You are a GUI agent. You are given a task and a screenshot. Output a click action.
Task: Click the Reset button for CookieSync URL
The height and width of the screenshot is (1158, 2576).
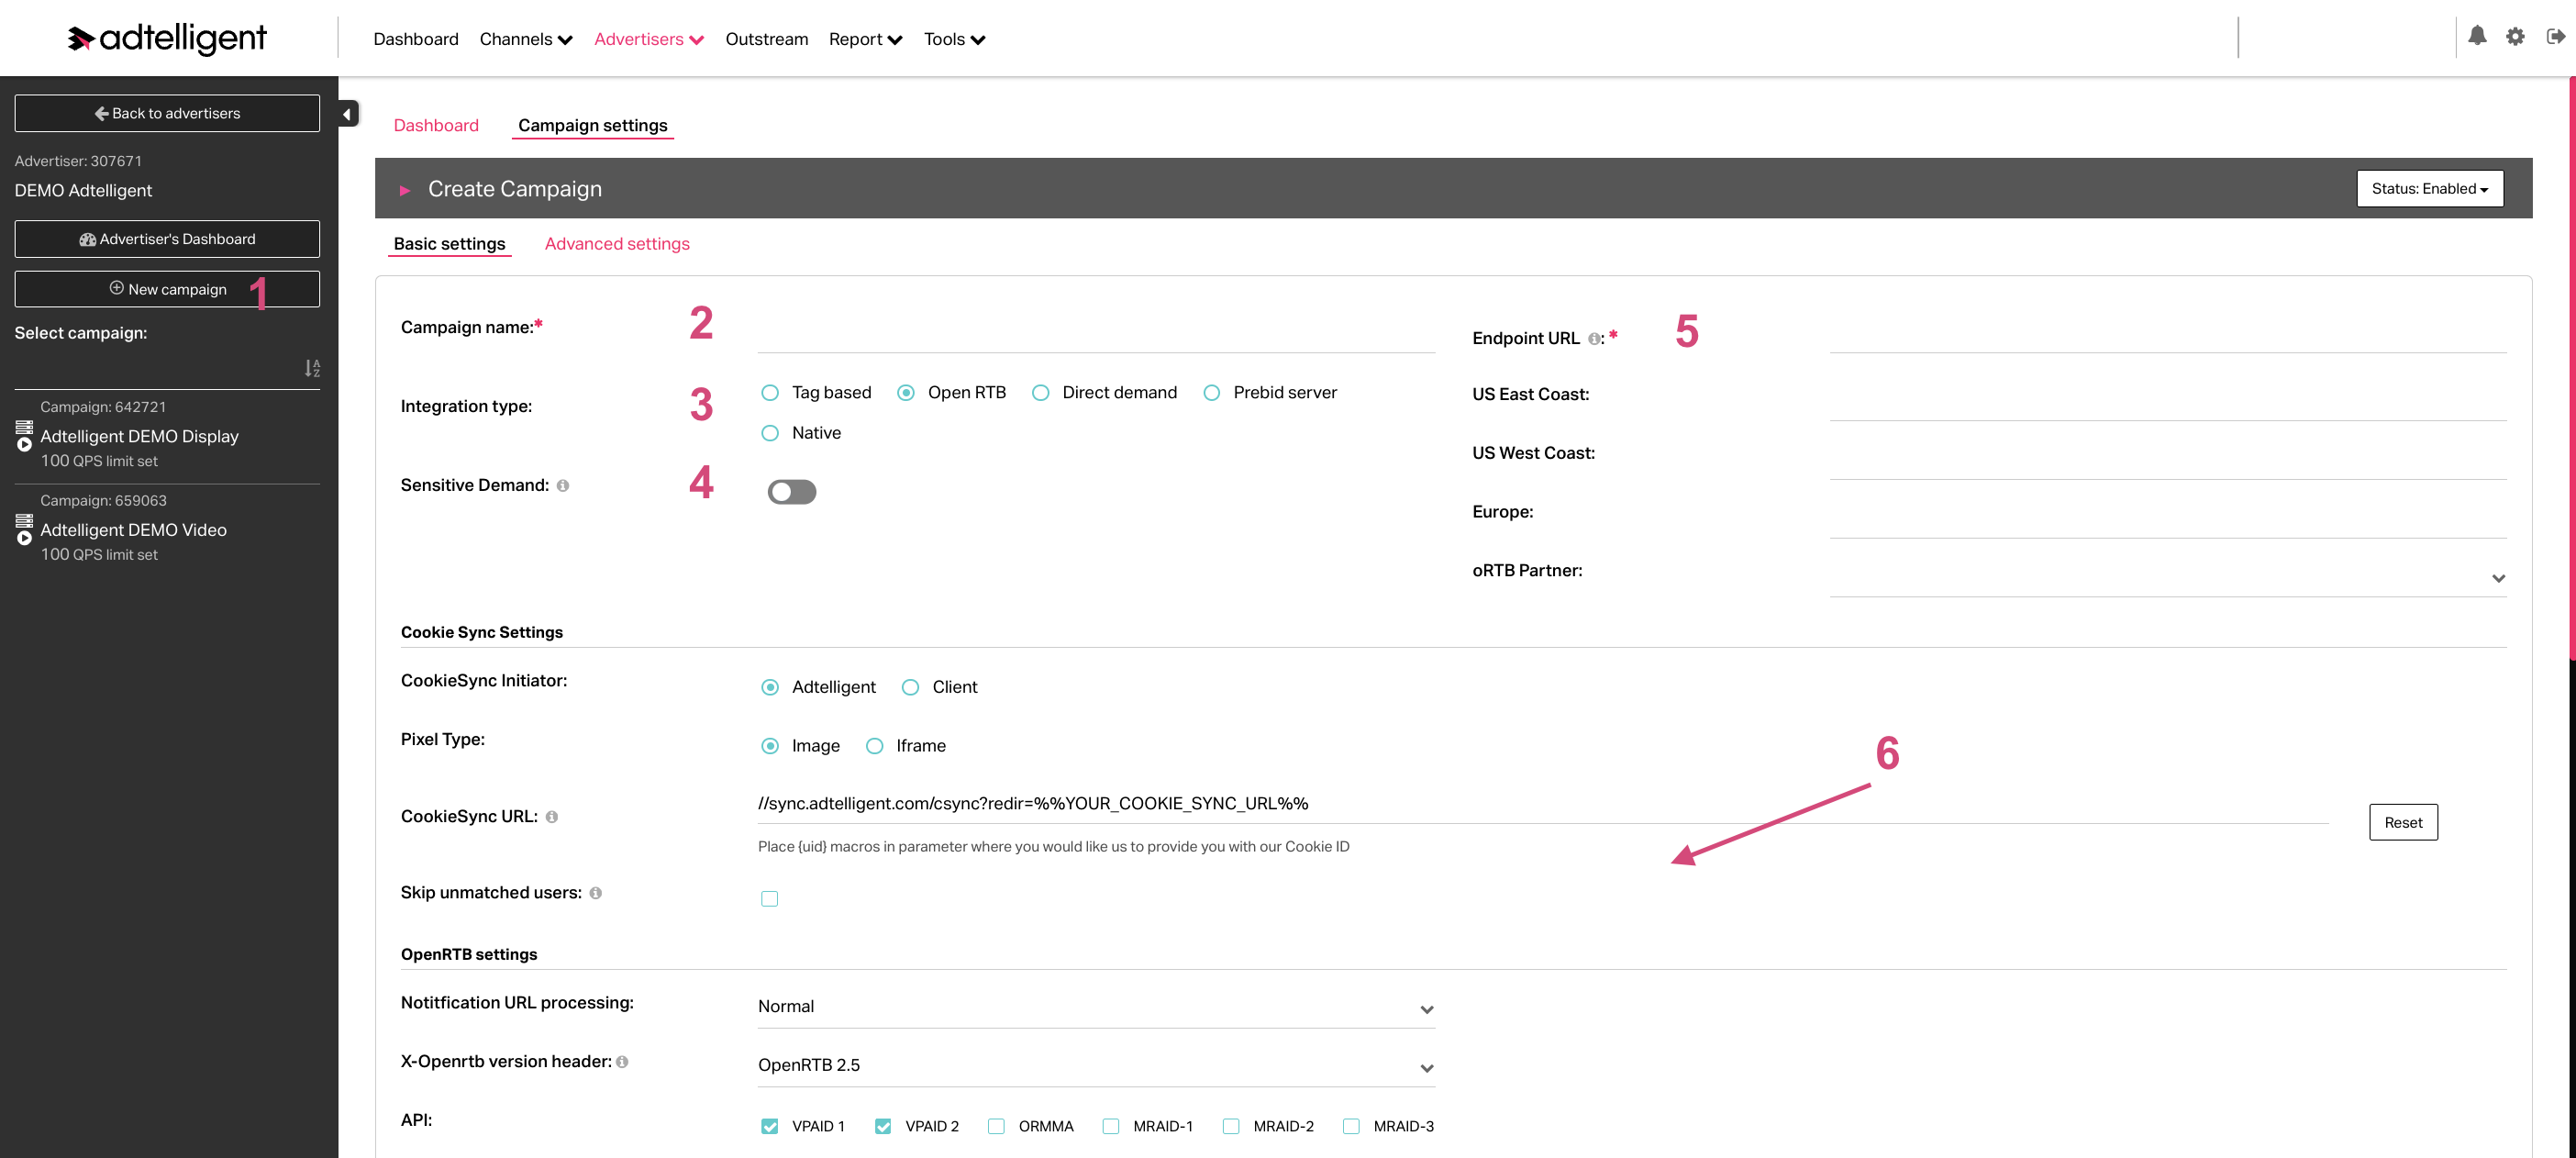click(2403, 823)
